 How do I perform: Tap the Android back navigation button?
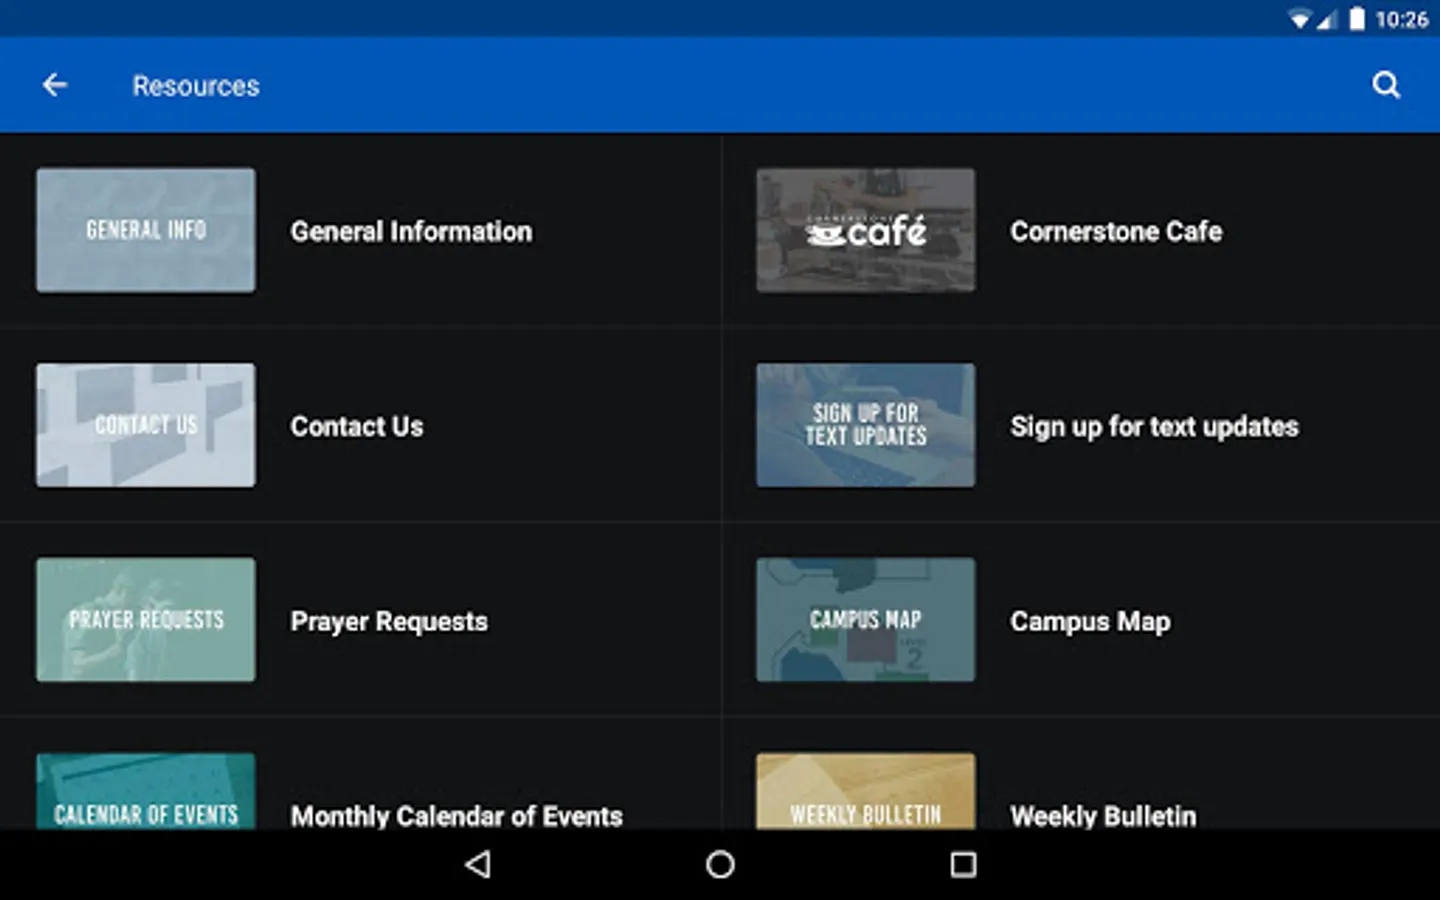[x=478, y=864]
